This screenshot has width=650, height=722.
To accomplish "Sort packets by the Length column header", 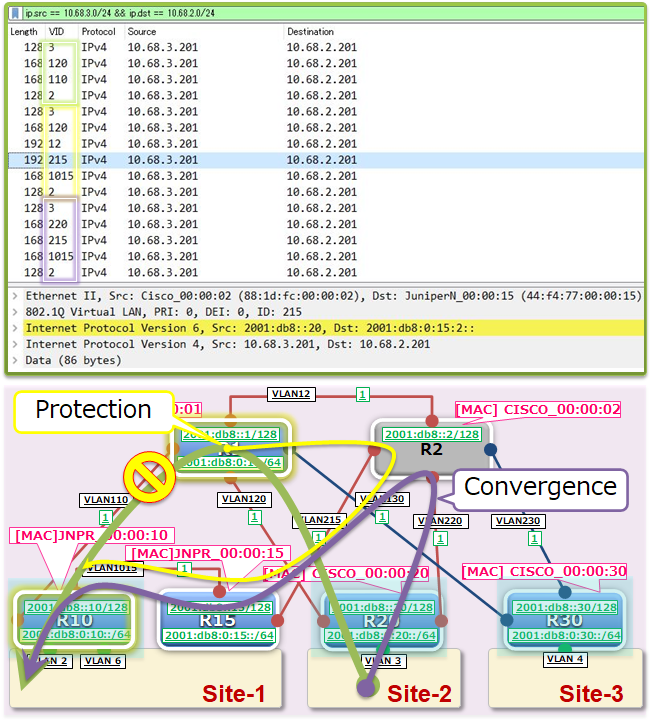I will point(24,32).
